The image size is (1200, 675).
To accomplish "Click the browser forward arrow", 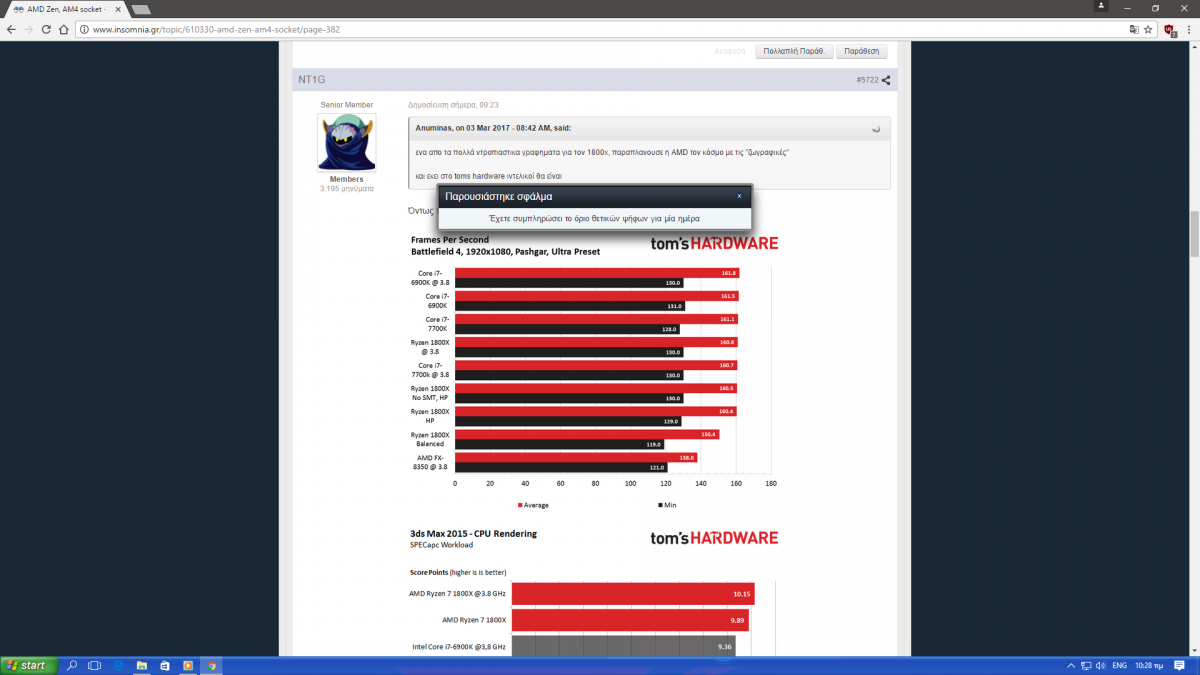I will coord(30,30).
